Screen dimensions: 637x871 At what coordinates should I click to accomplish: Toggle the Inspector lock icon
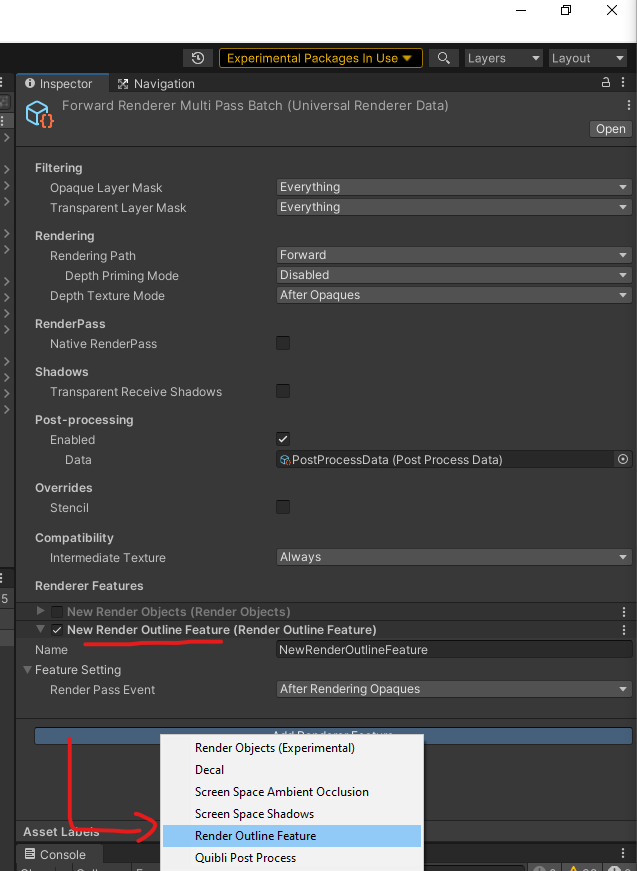pos(606,83)
